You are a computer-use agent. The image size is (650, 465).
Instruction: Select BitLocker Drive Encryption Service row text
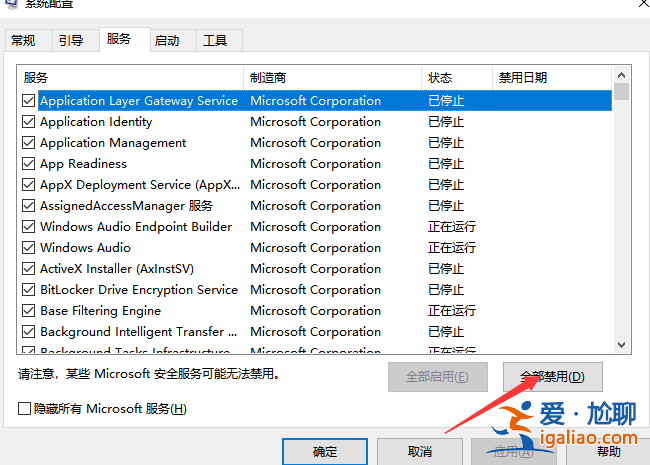pos(139,290)
